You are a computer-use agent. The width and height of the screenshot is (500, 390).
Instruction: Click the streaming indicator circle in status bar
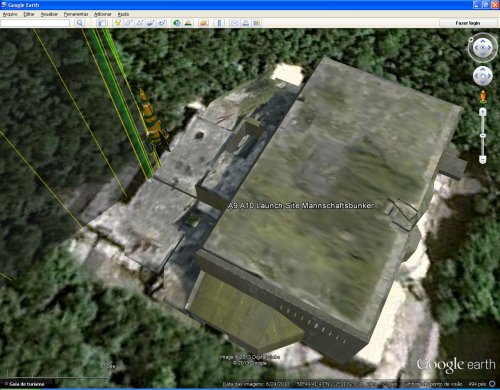point(492,384)
